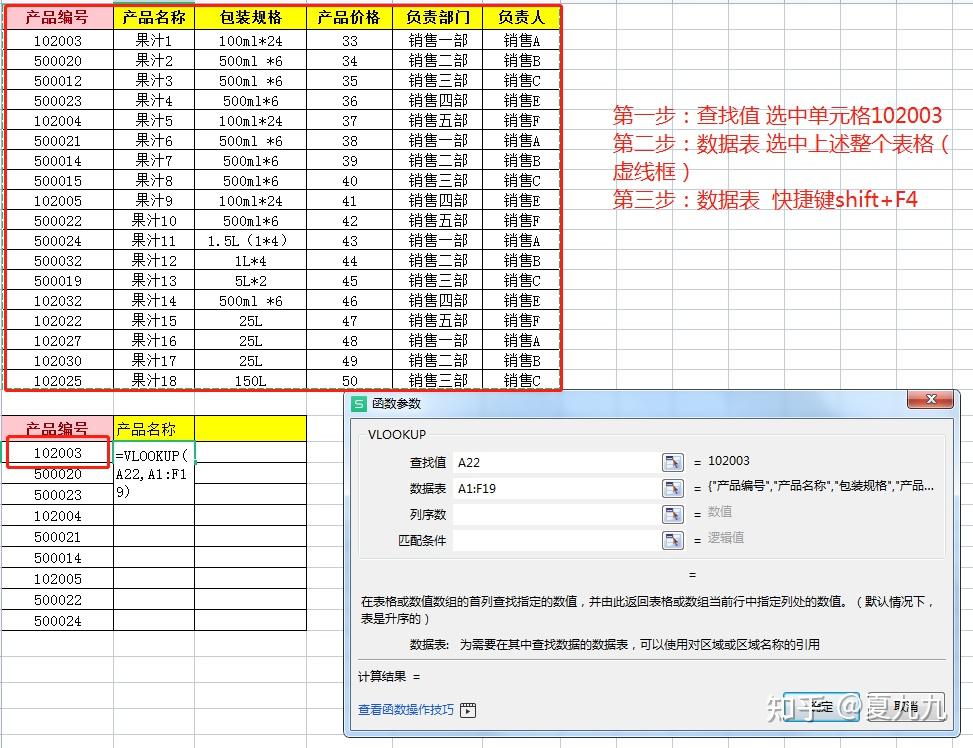
Task: Select cell 500023 in the lower table
Action: 58,495
